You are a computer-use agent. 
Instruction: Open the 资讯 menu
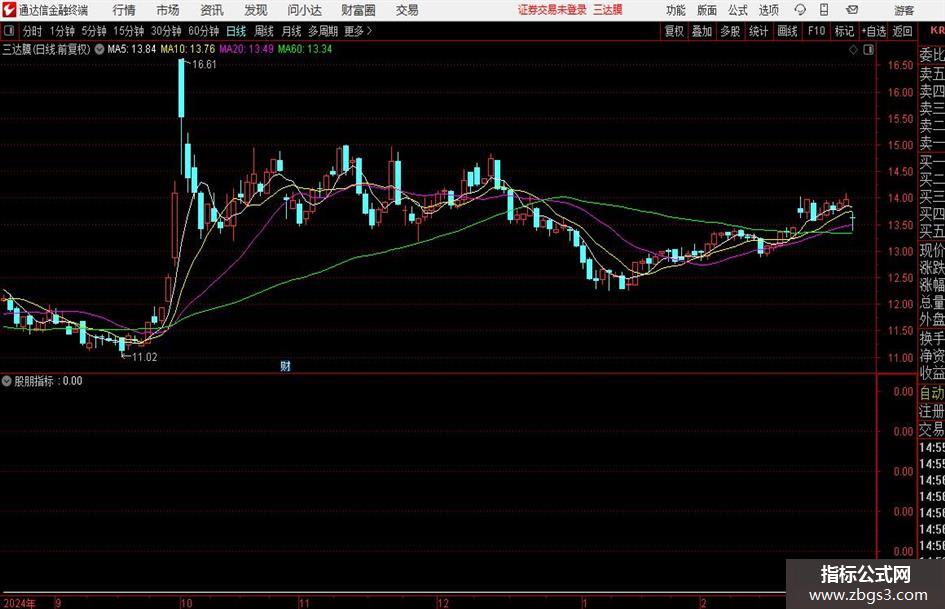pyautogui.click(x=212, y=10)
